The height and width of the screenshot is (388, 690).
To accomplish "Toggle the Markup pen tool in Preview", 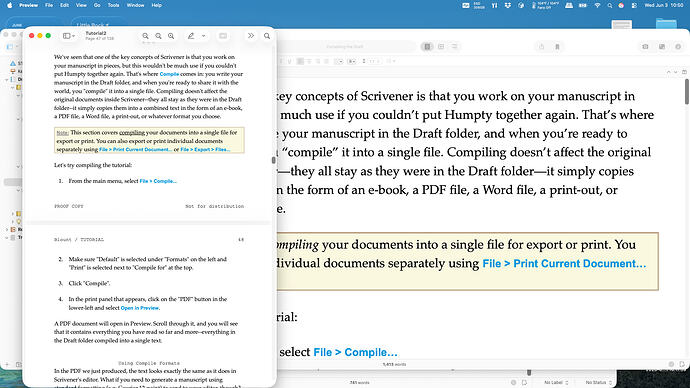I will pyautogui.click(x=191, y=36).
